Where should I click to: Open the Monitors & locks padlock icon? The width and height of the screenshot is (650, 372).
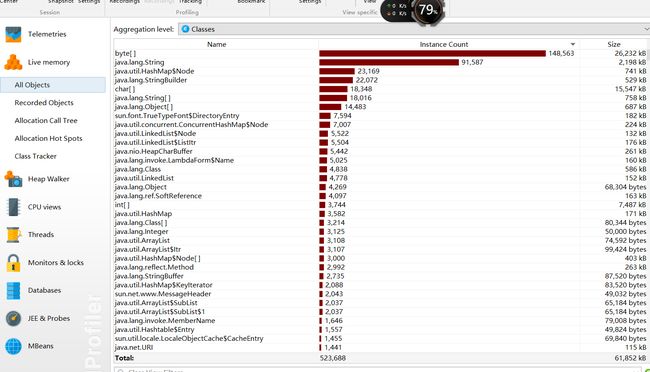point(13,263)
